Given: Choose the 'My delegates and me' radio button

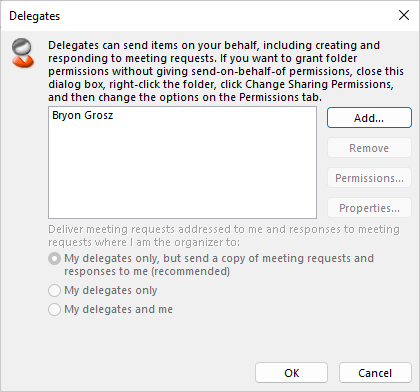Looking at the screenshot, I should (x=54, y=309).
